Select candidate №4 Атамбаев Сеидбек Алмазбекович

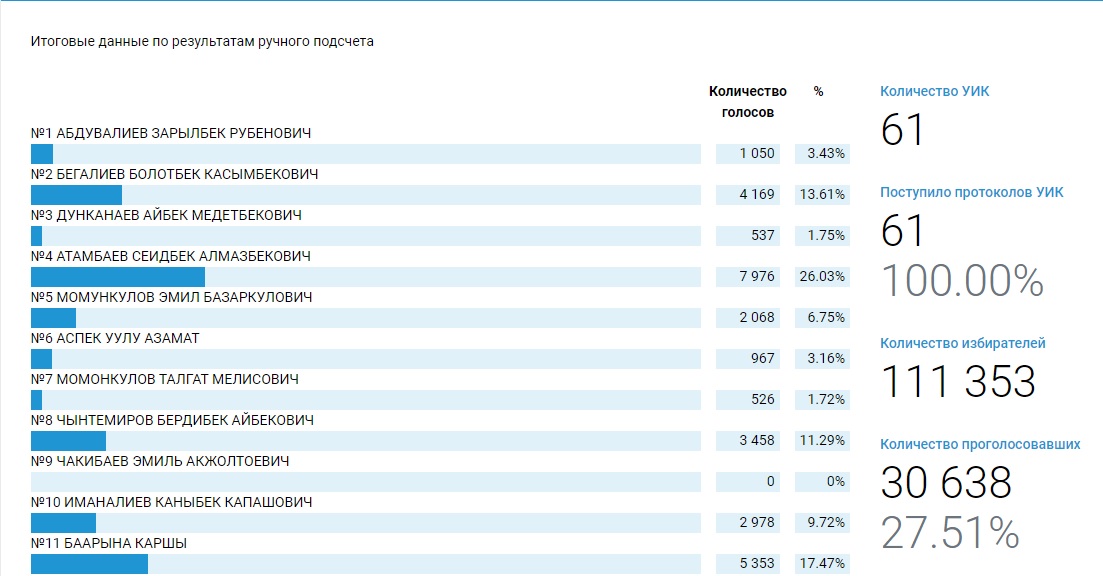click(171, 256)
